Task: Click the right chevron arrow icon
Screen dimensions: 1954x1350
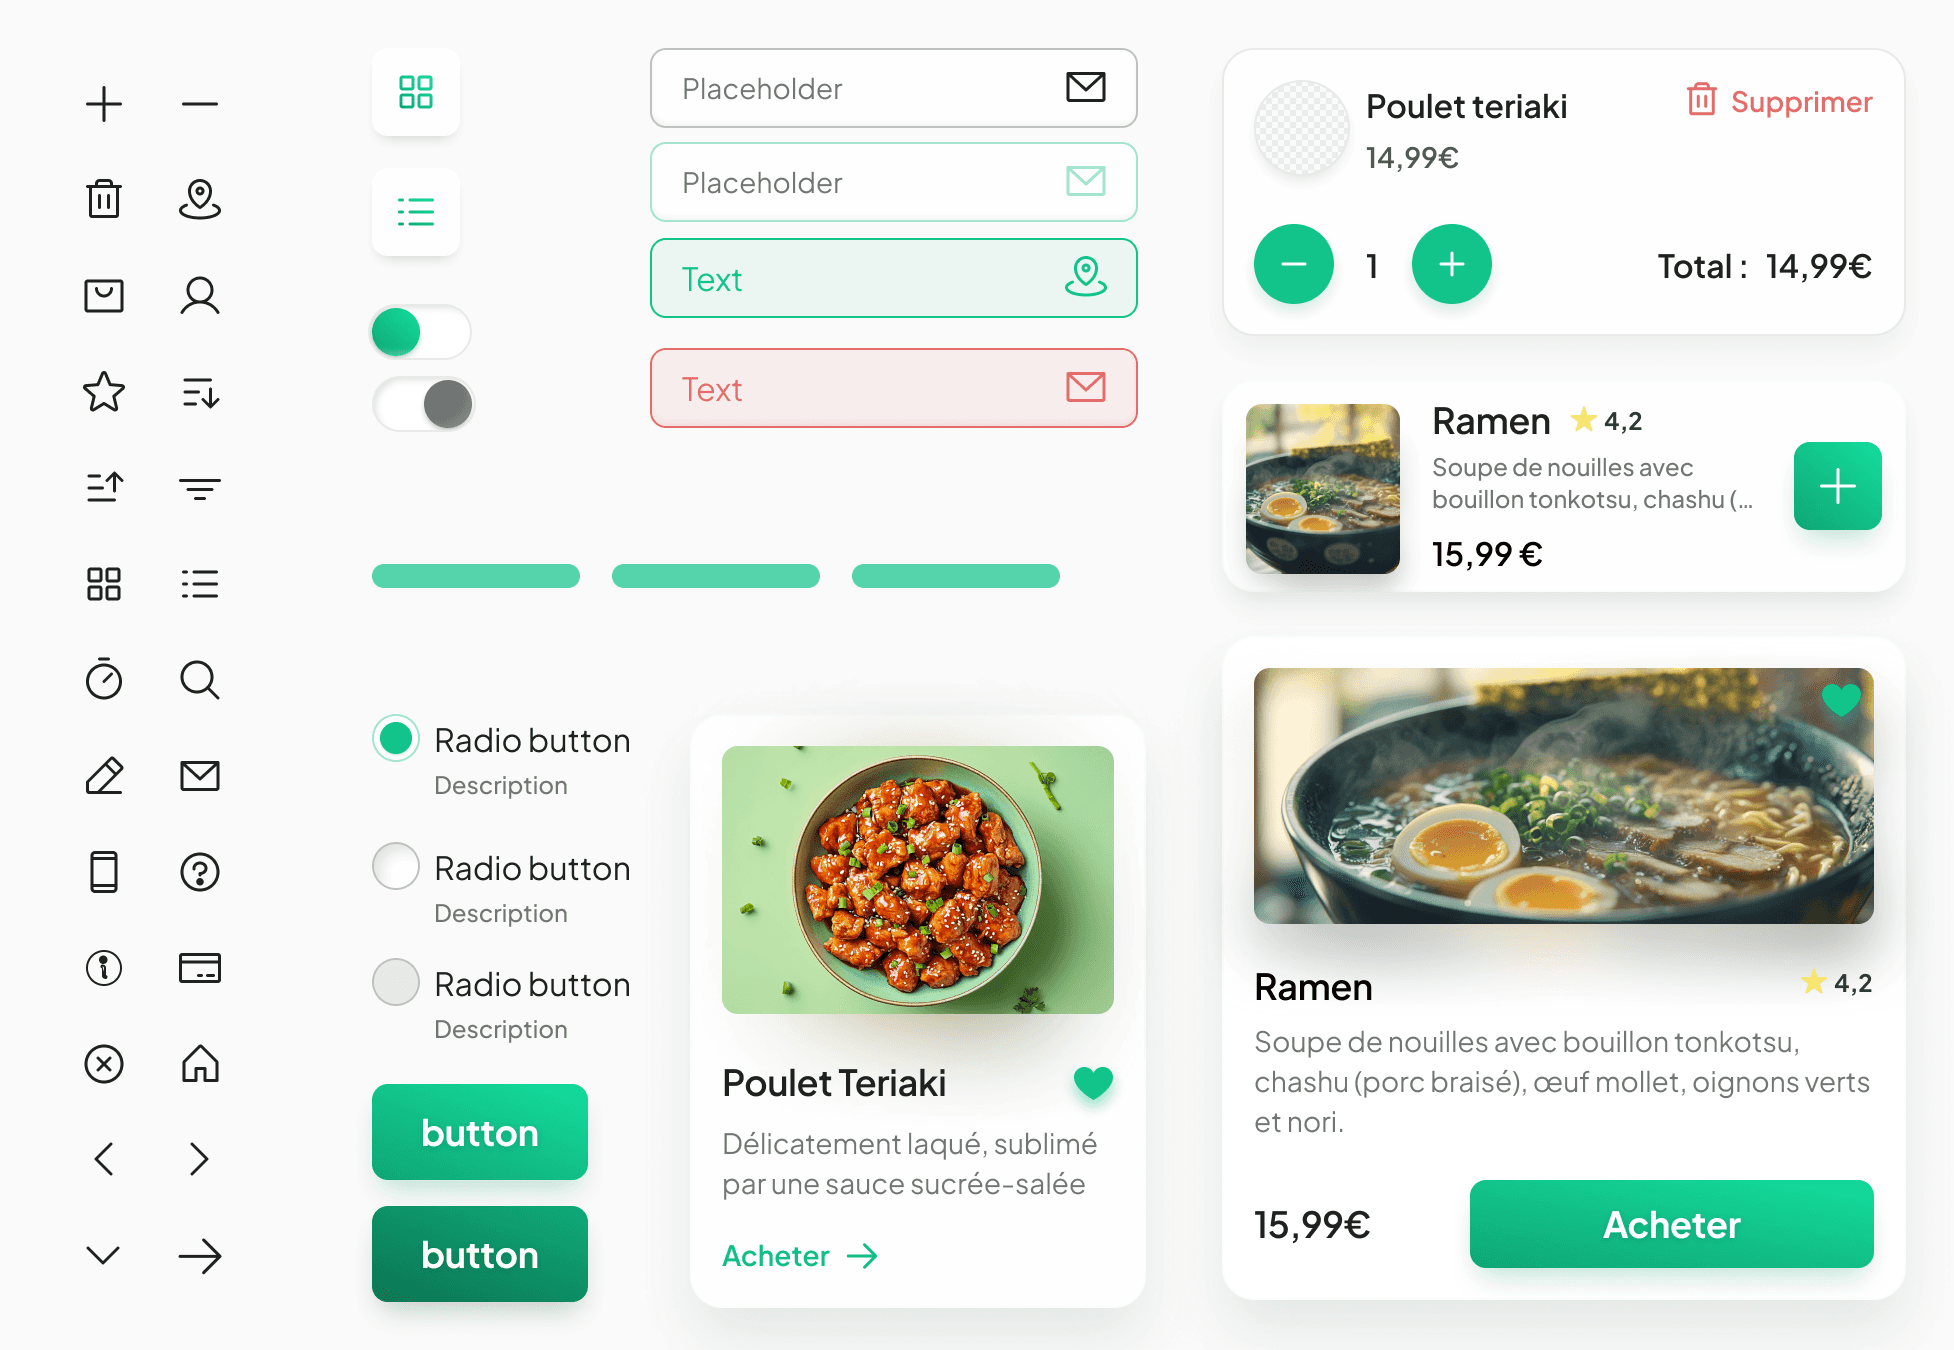Action: point(199,1159)
